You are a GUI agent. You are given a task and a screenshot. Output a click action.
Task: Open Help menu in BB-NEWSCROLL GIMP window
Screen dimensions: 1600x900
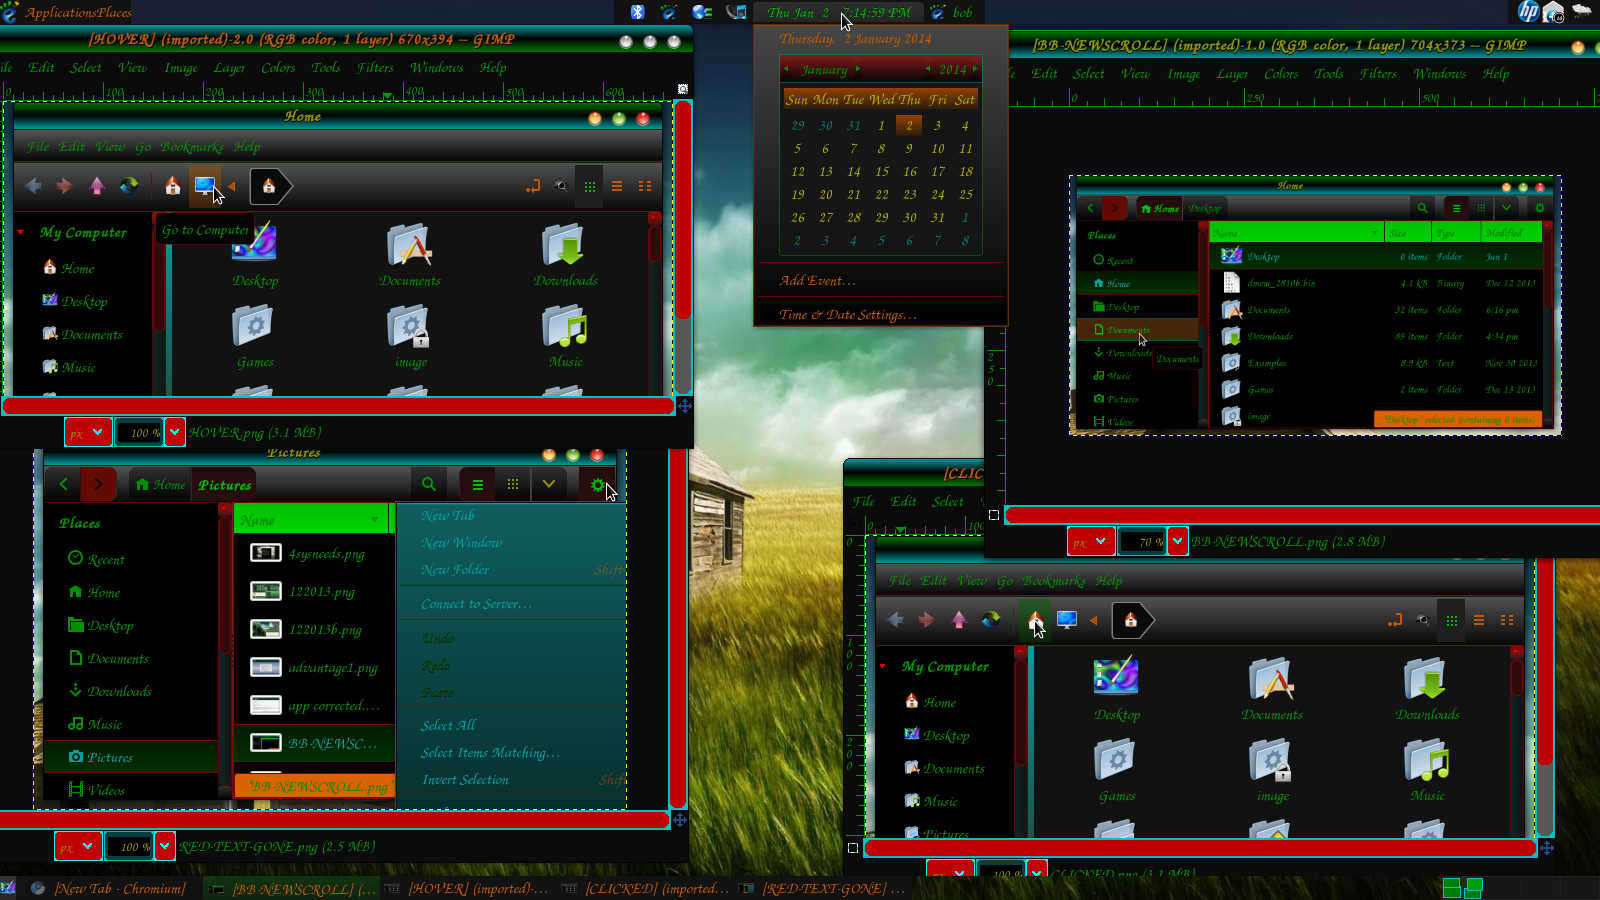pos(1496,73)
